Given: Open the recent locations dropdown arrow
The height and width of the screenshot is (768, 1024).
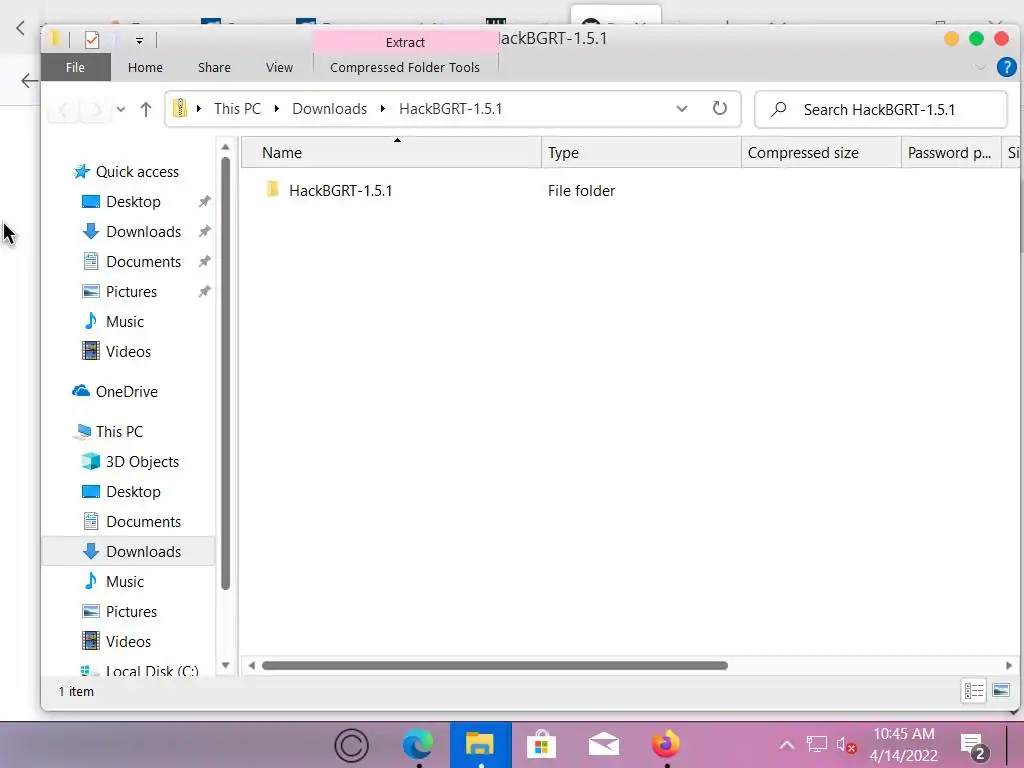Looking at the screenshot, I should point(121,109).
